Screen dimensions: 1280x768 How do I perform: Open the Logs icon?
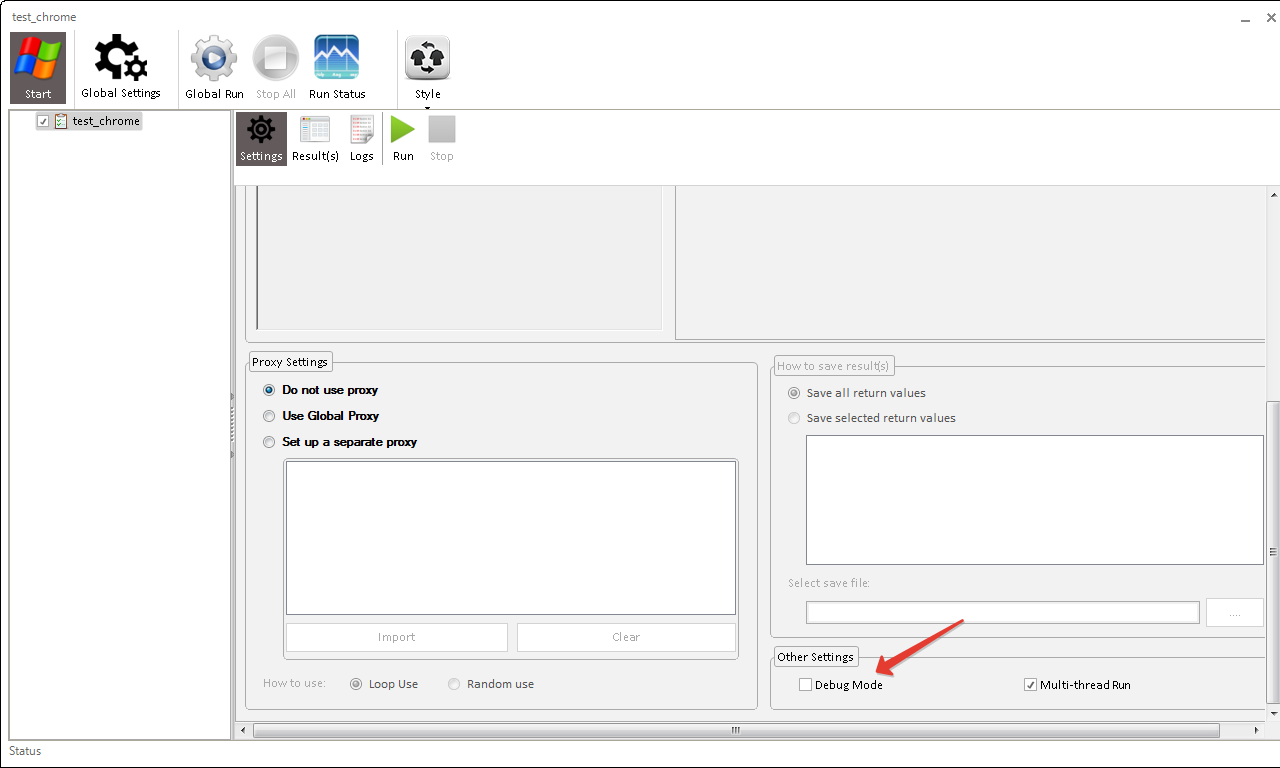pos(361,131)
